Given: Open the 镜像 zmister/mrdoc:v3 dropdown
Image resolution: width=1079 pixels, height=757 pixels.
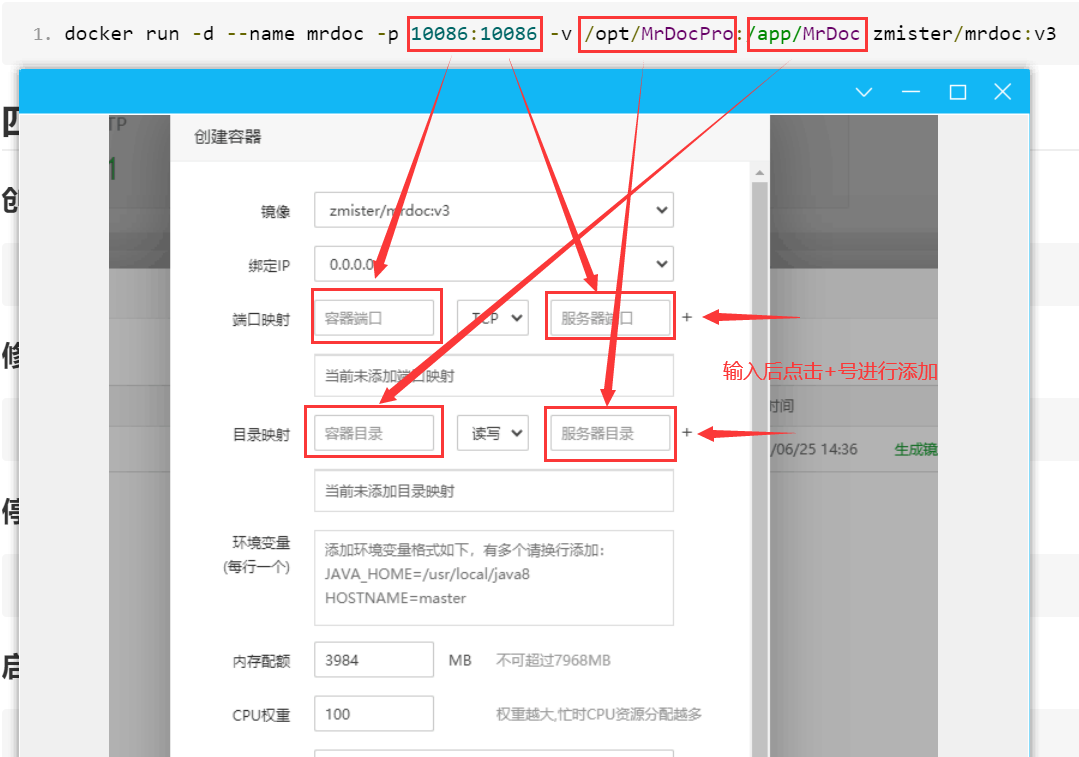Looking at the screenshot, I should (x=493, y=210).
